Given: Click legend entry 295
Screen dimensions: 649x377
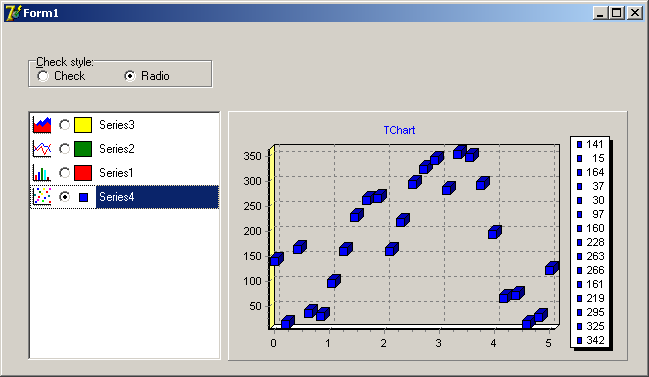Looking at the screenshot, I should point(590,312).
